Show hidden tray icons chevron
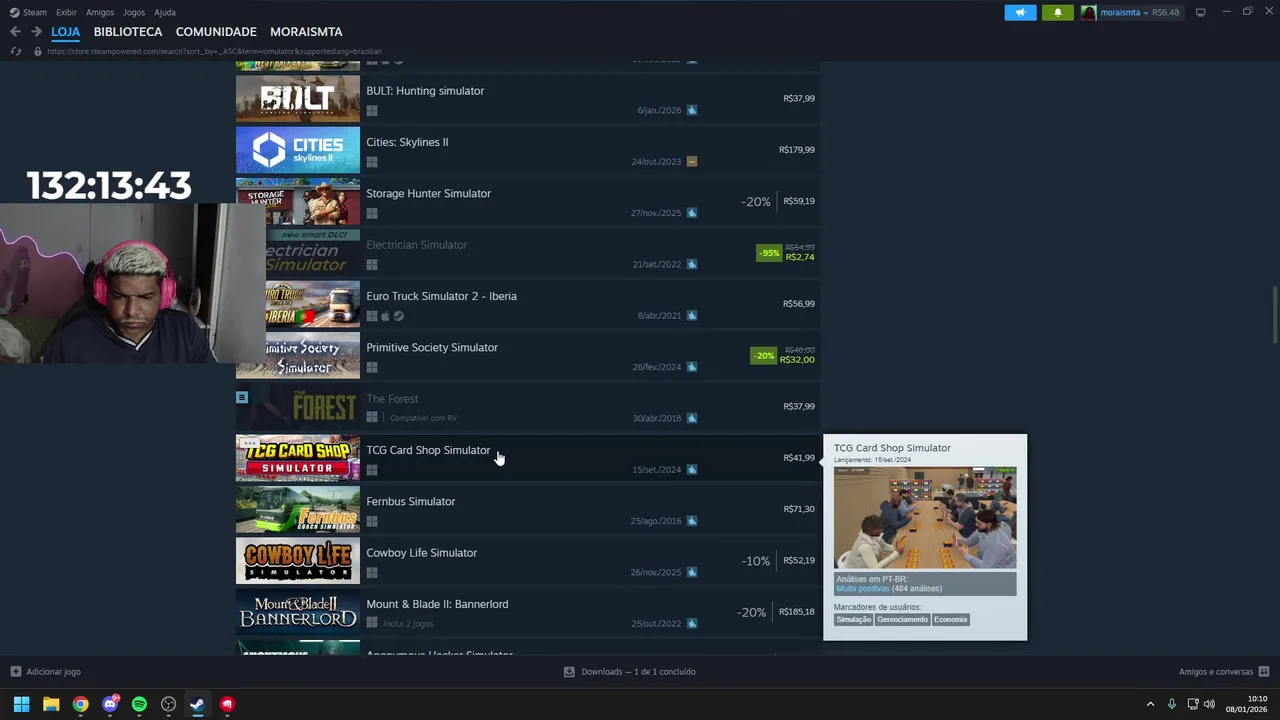 click(x=1150, y=704)
